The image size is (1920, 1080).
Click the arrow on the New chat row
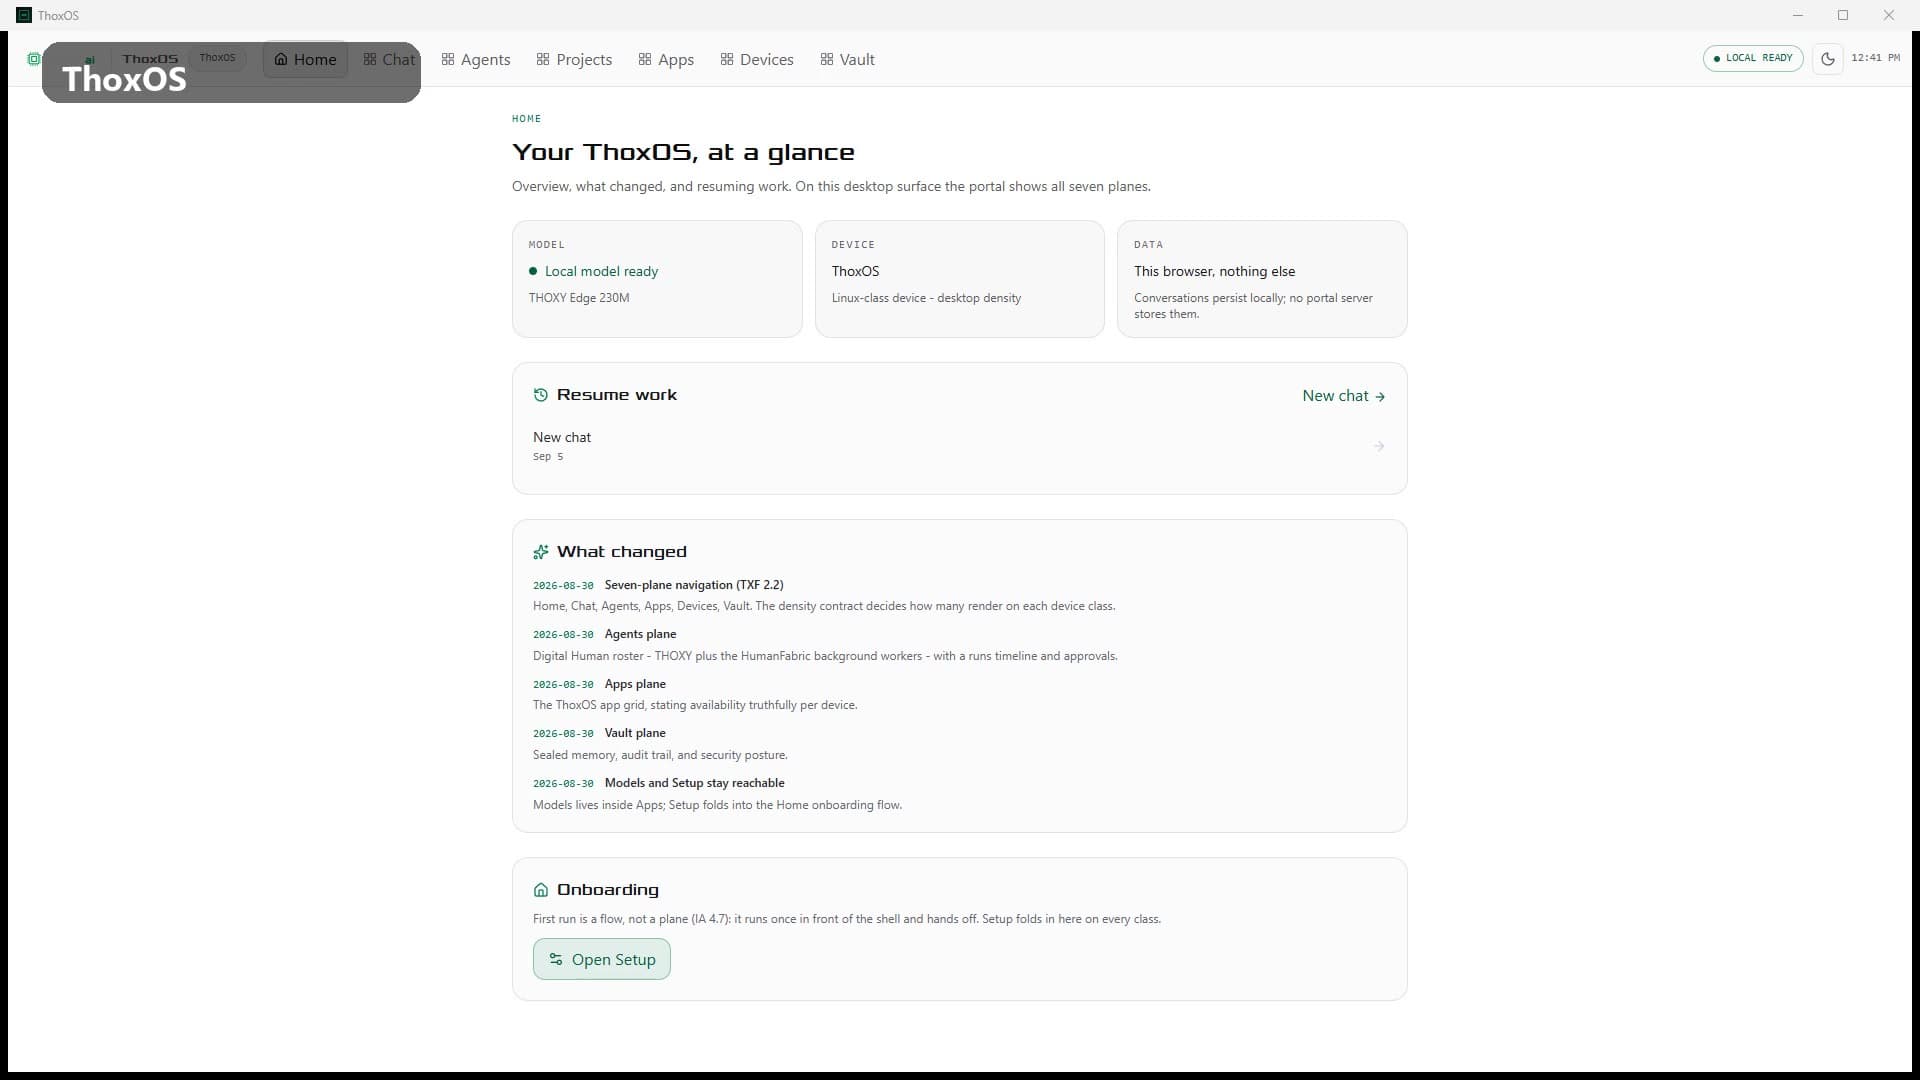(1379, 446)
